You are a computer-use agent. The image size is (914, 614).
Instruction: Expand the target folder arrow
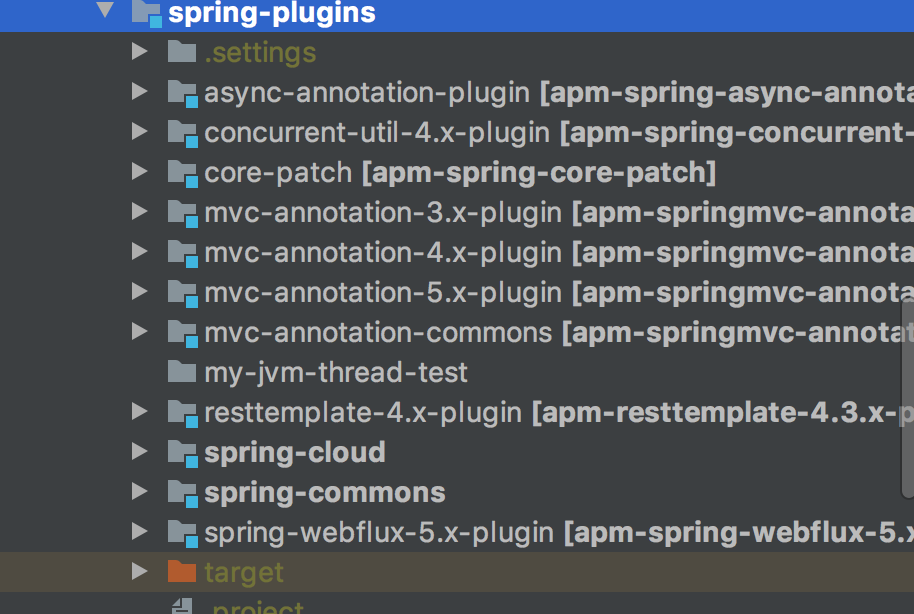click(139, 572)
